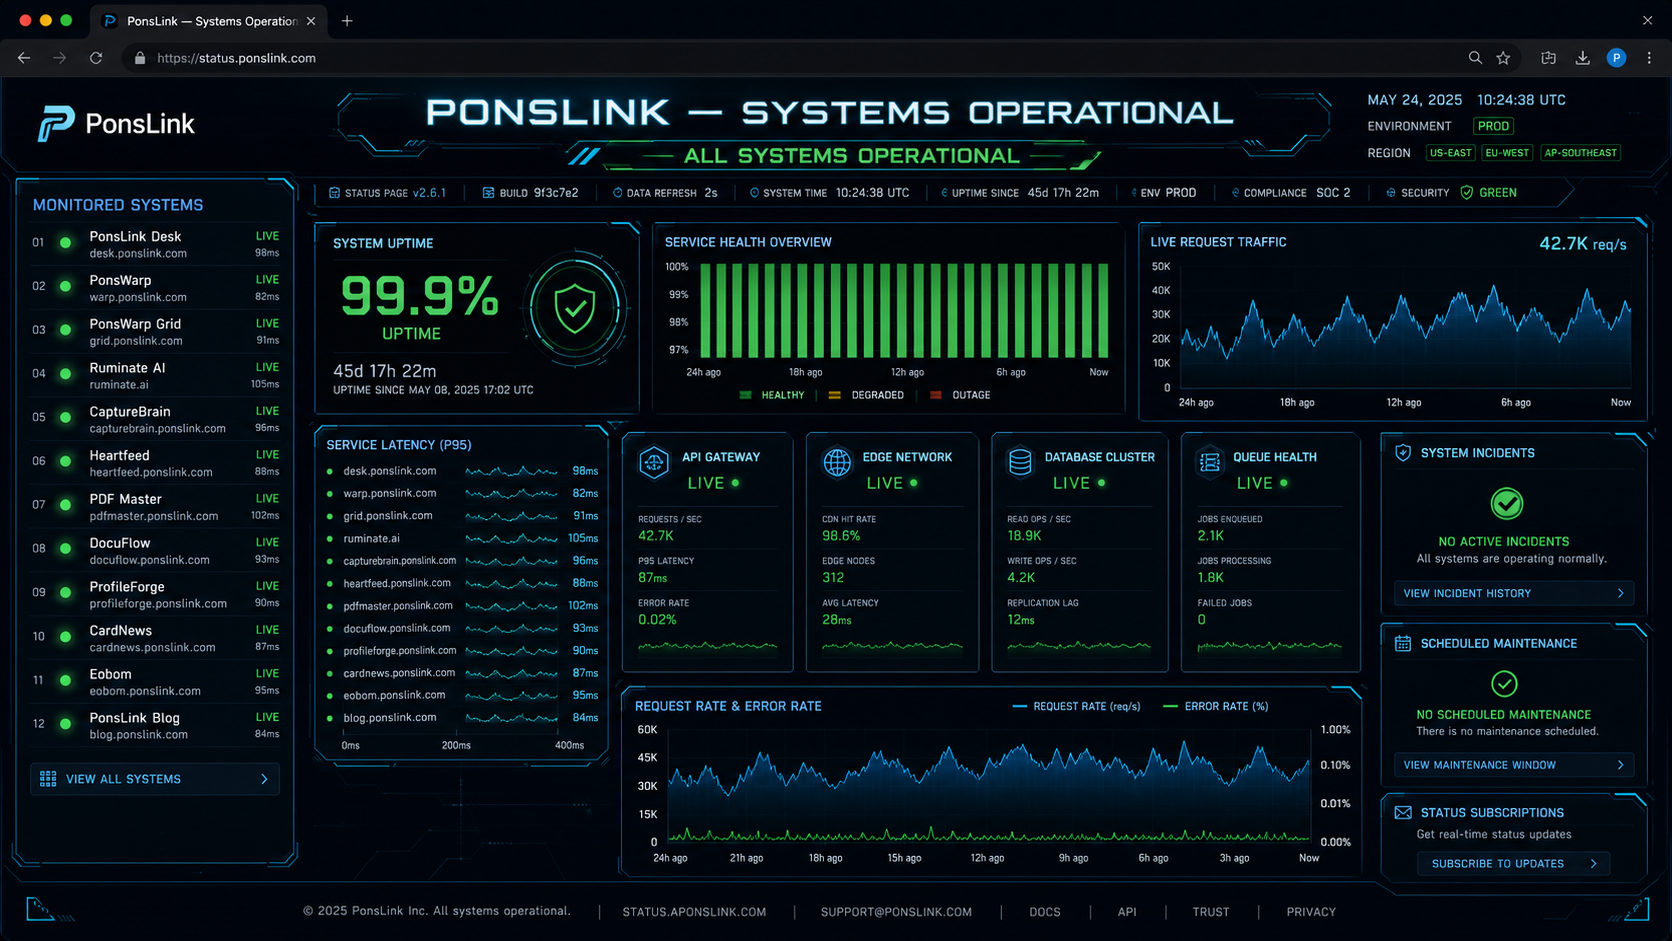Viewport: 1672px width, 941px height.
Task: Click Subscribe to Updates button
Action: pyautogui.click(x=1512, y=864)
